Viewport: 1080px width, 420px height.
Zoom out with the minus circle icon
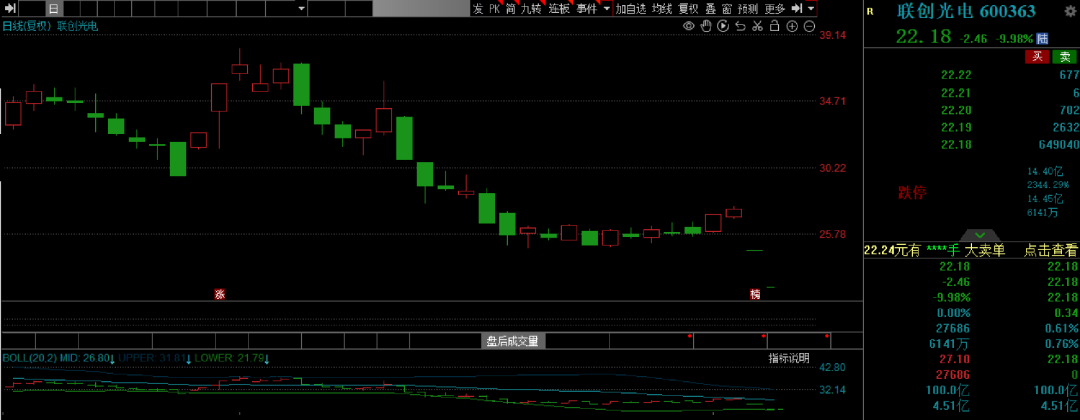(809, 26)
